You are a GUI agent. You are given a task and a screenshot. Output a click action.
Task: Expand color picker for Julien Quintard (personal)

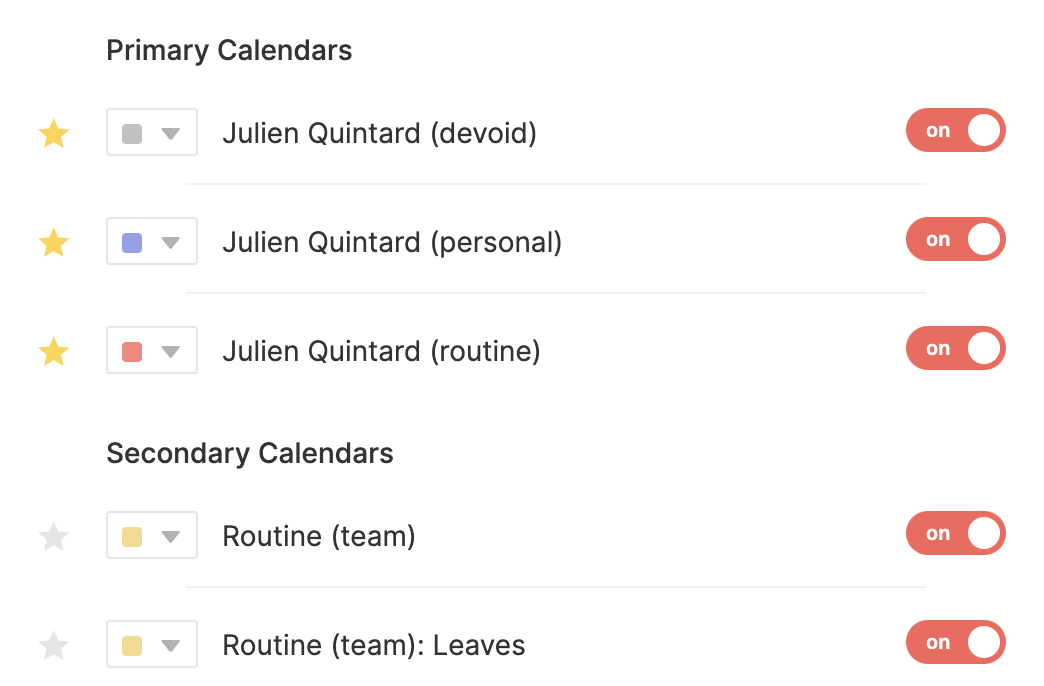pyautogui.click(x=170, y=242)
